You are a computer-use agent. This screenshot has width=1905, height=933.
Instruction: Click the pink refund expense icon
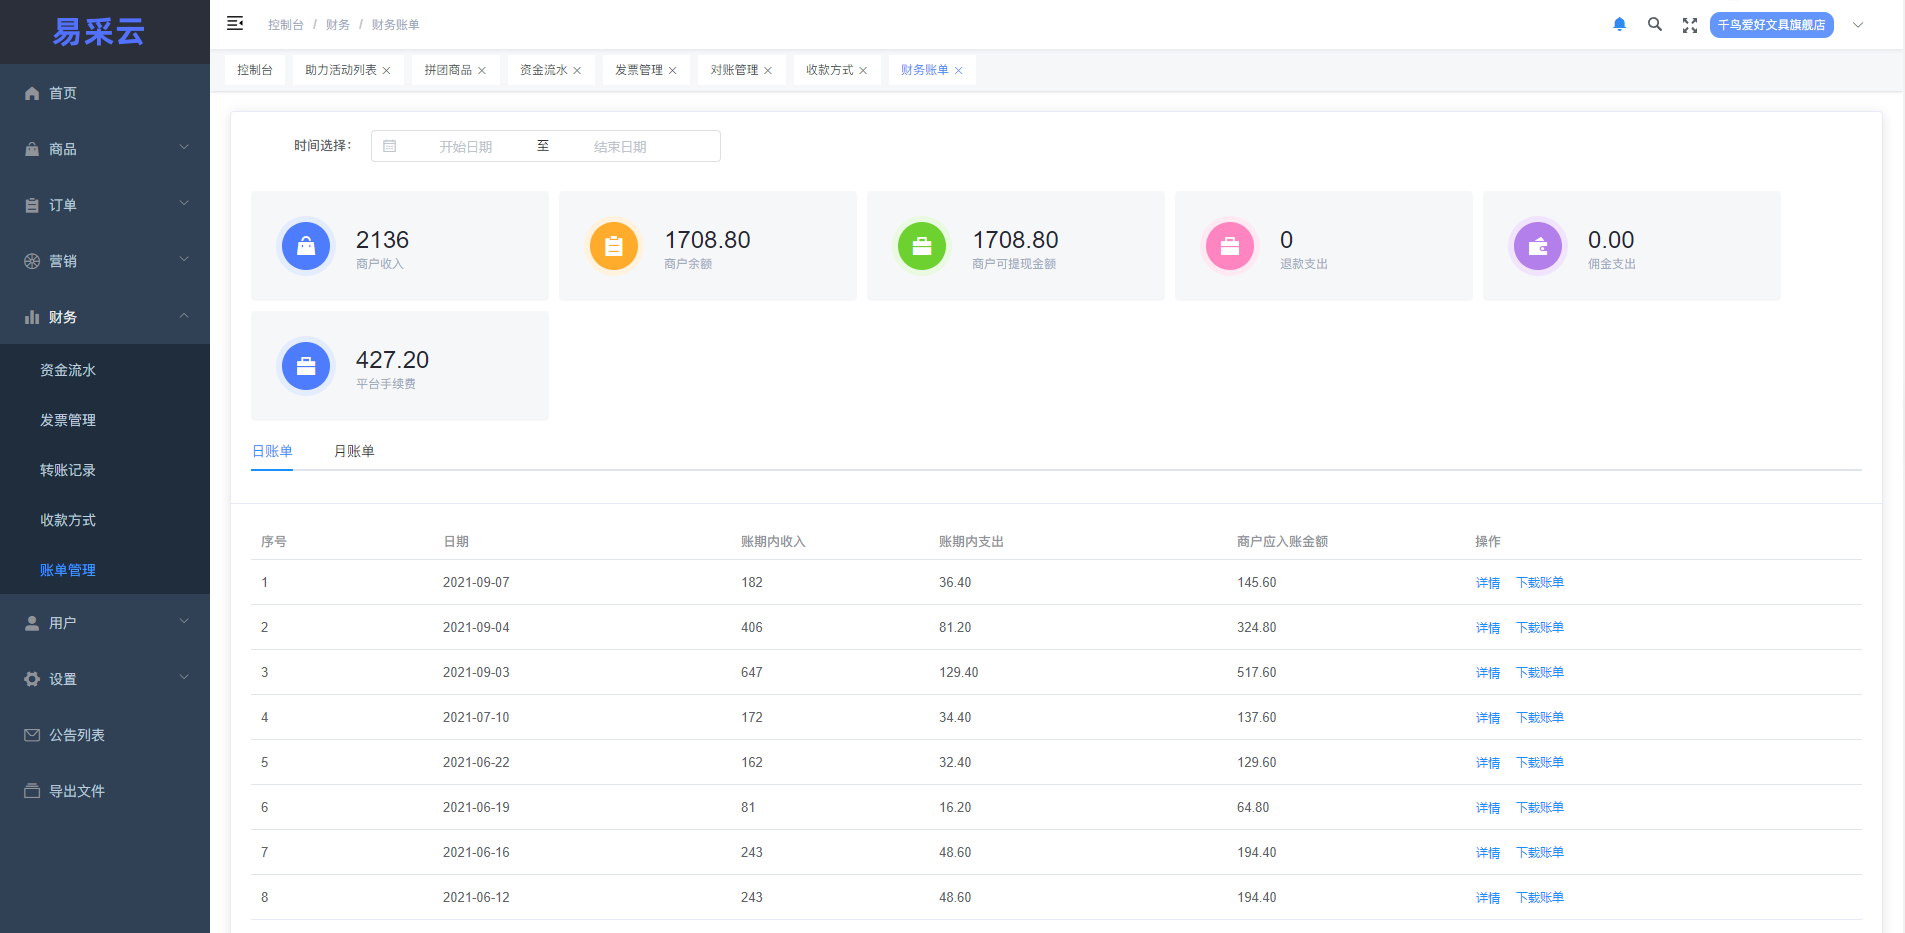point(1230,246)
